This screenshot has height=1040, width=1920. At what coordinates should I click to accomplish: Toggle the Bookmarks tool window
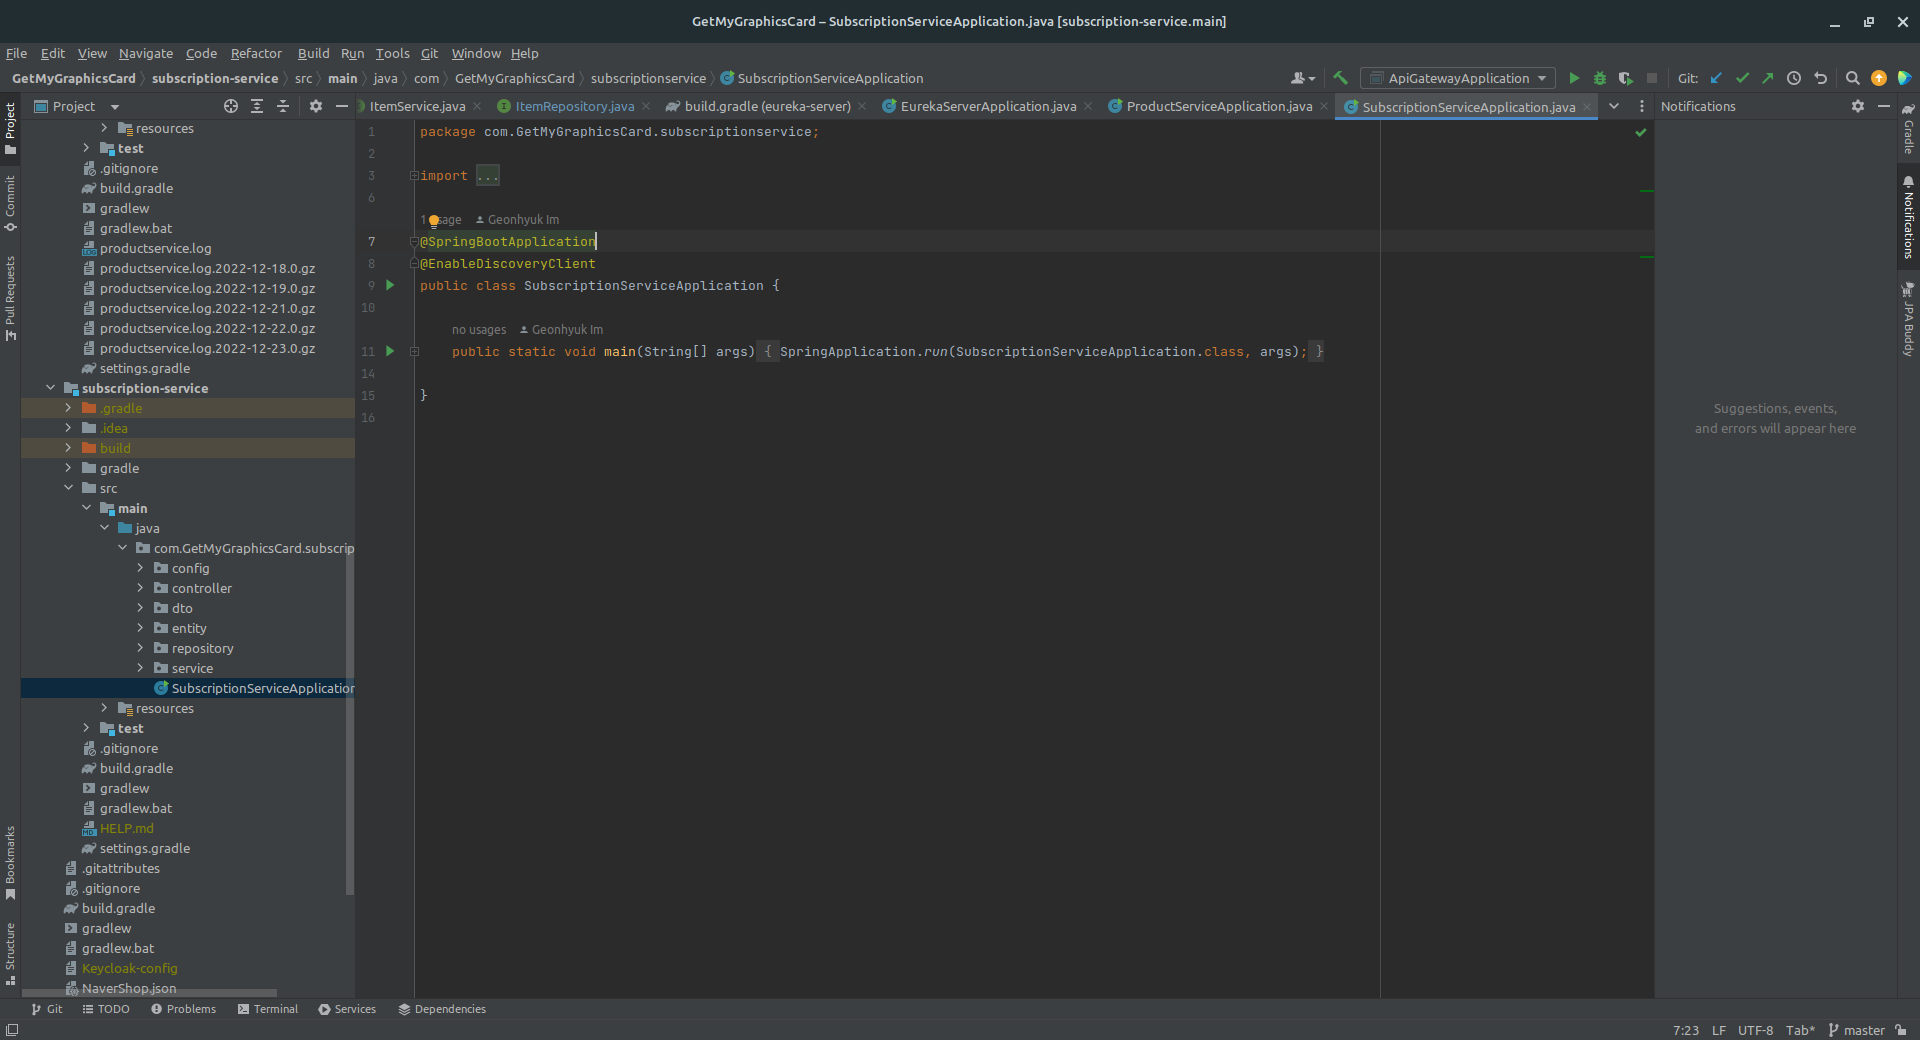coord(10,862)
